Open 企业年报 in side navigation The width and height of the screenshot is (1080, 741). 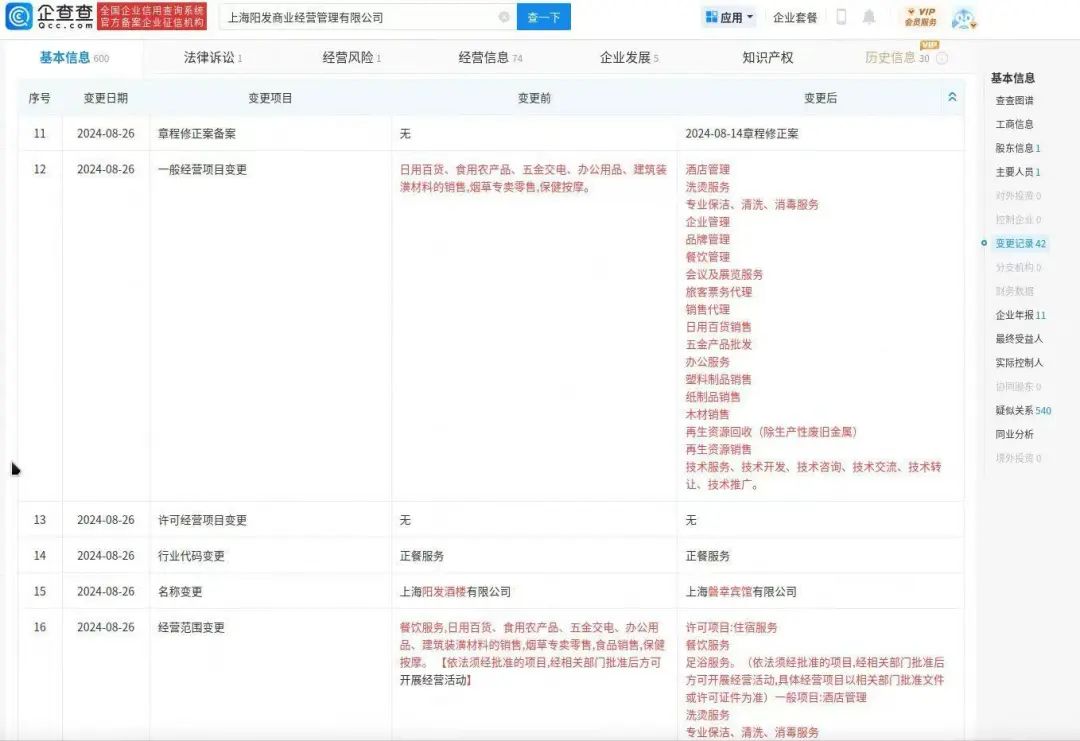point(1020,315)
